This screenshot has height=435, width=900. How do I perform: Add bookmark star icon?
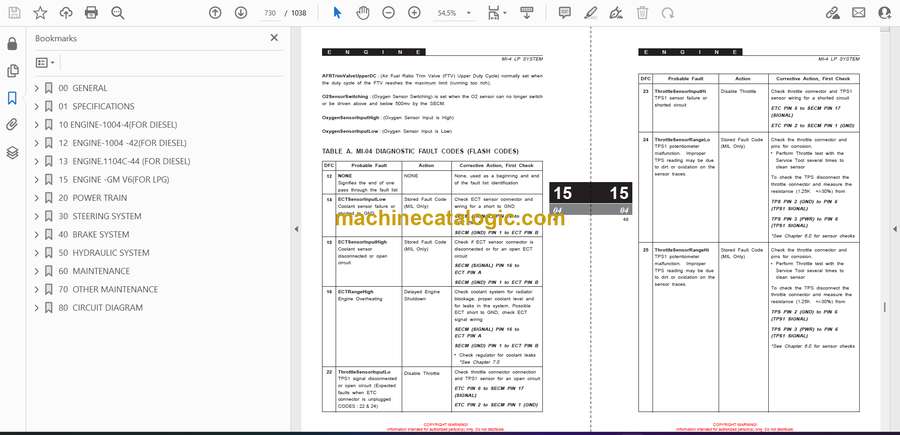coord(40,13)
